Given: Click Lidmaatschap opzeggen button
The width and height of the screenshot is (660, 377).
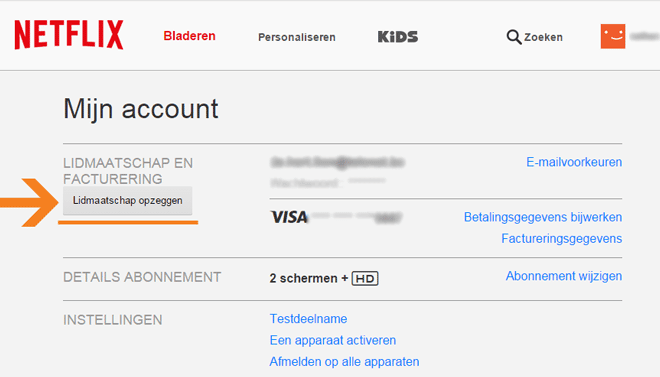Looking at the screenshot, I should click(x=128, y=200).
